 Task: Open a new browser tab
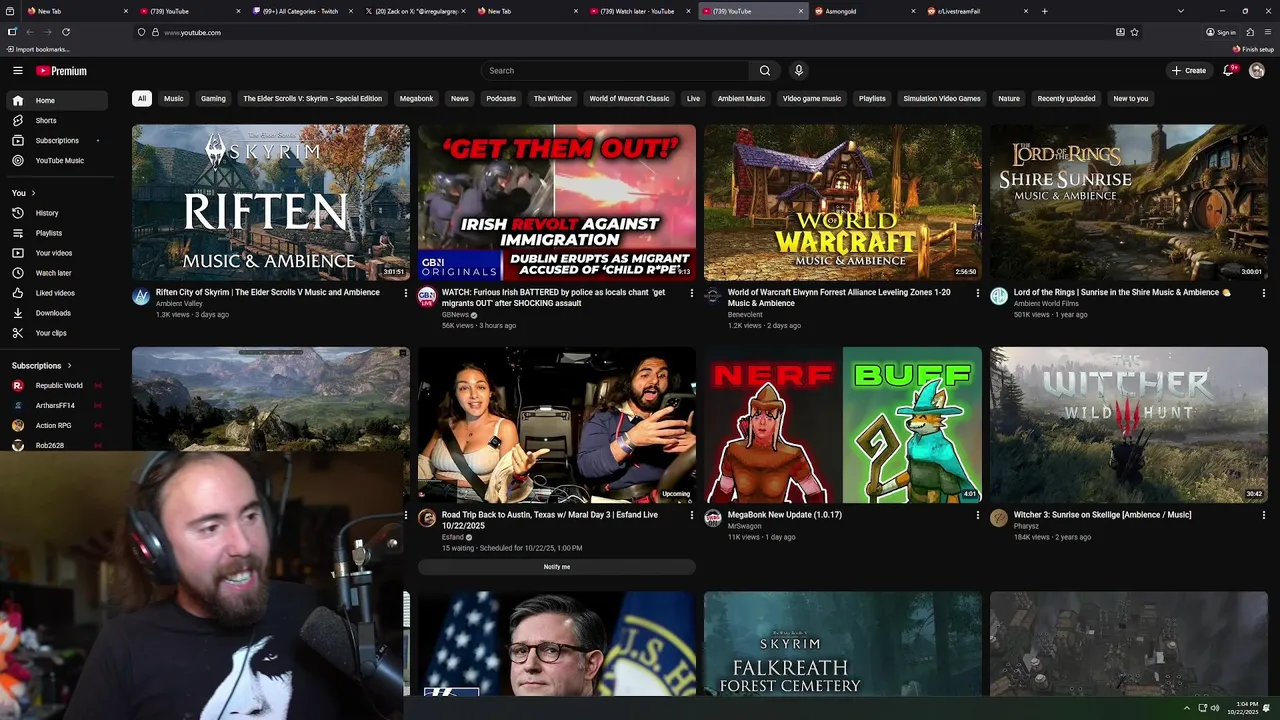click(1045, 11)
